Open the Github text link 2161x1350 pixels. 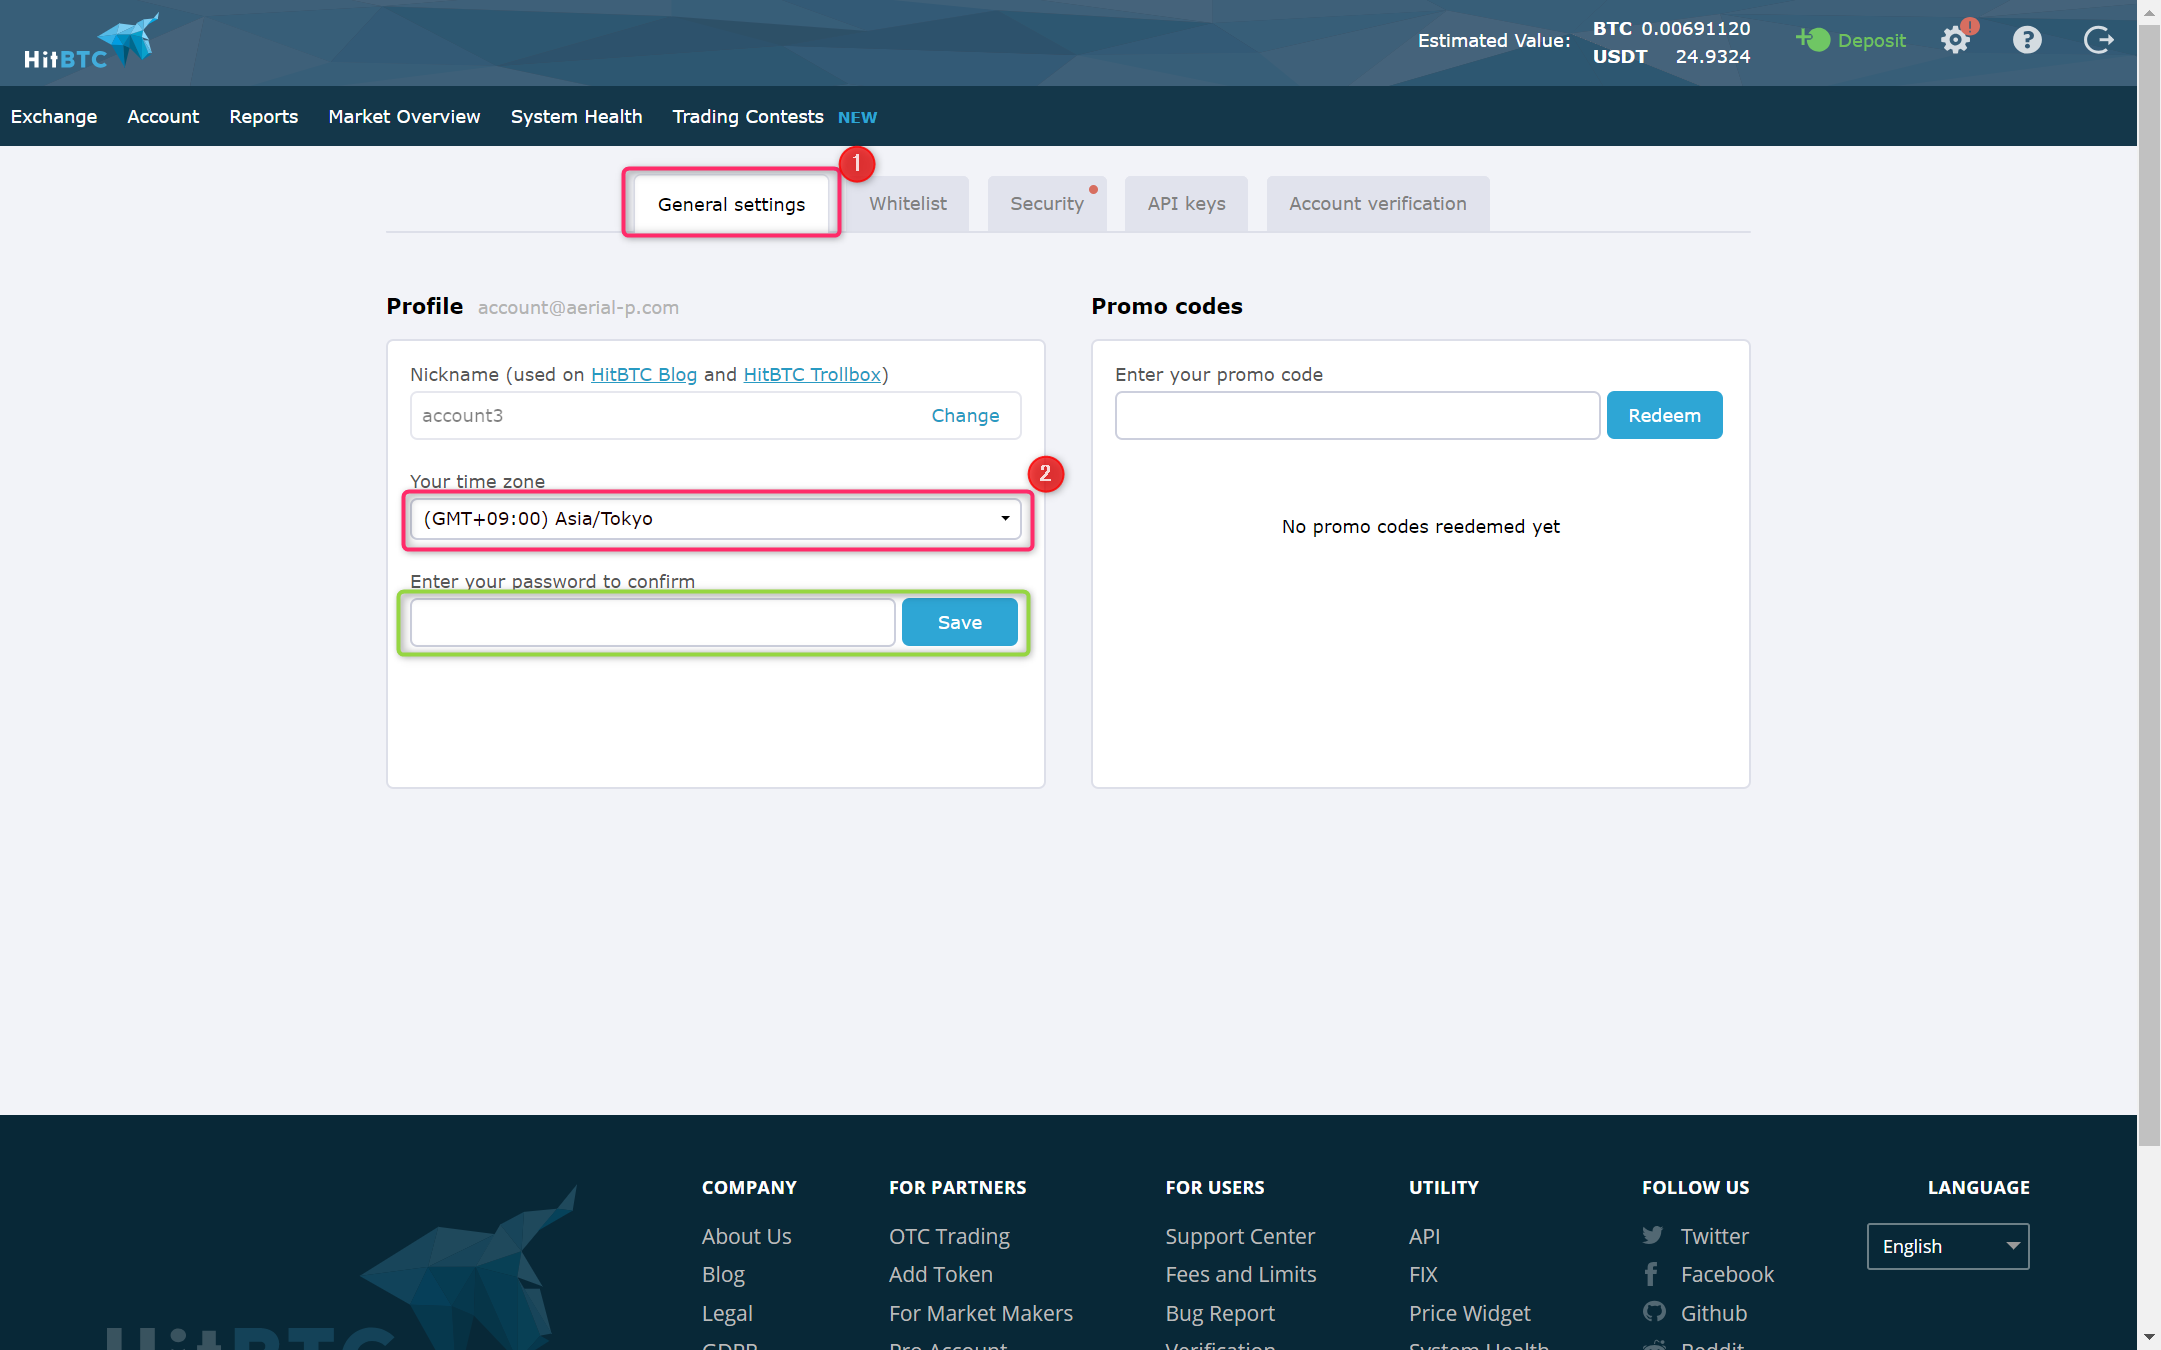point(1714,1313)
